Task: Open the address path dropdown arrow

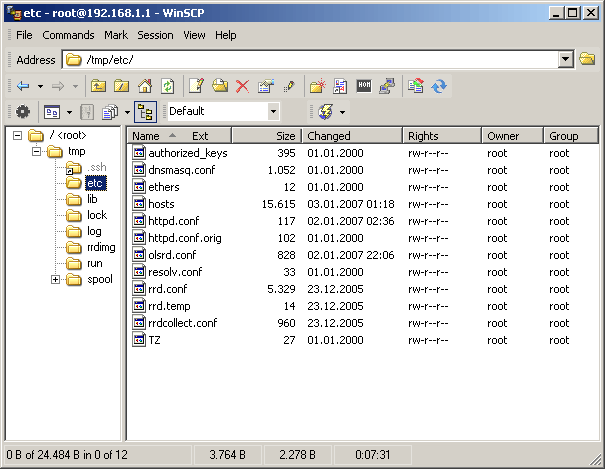Action: click(x=566, y=60)
